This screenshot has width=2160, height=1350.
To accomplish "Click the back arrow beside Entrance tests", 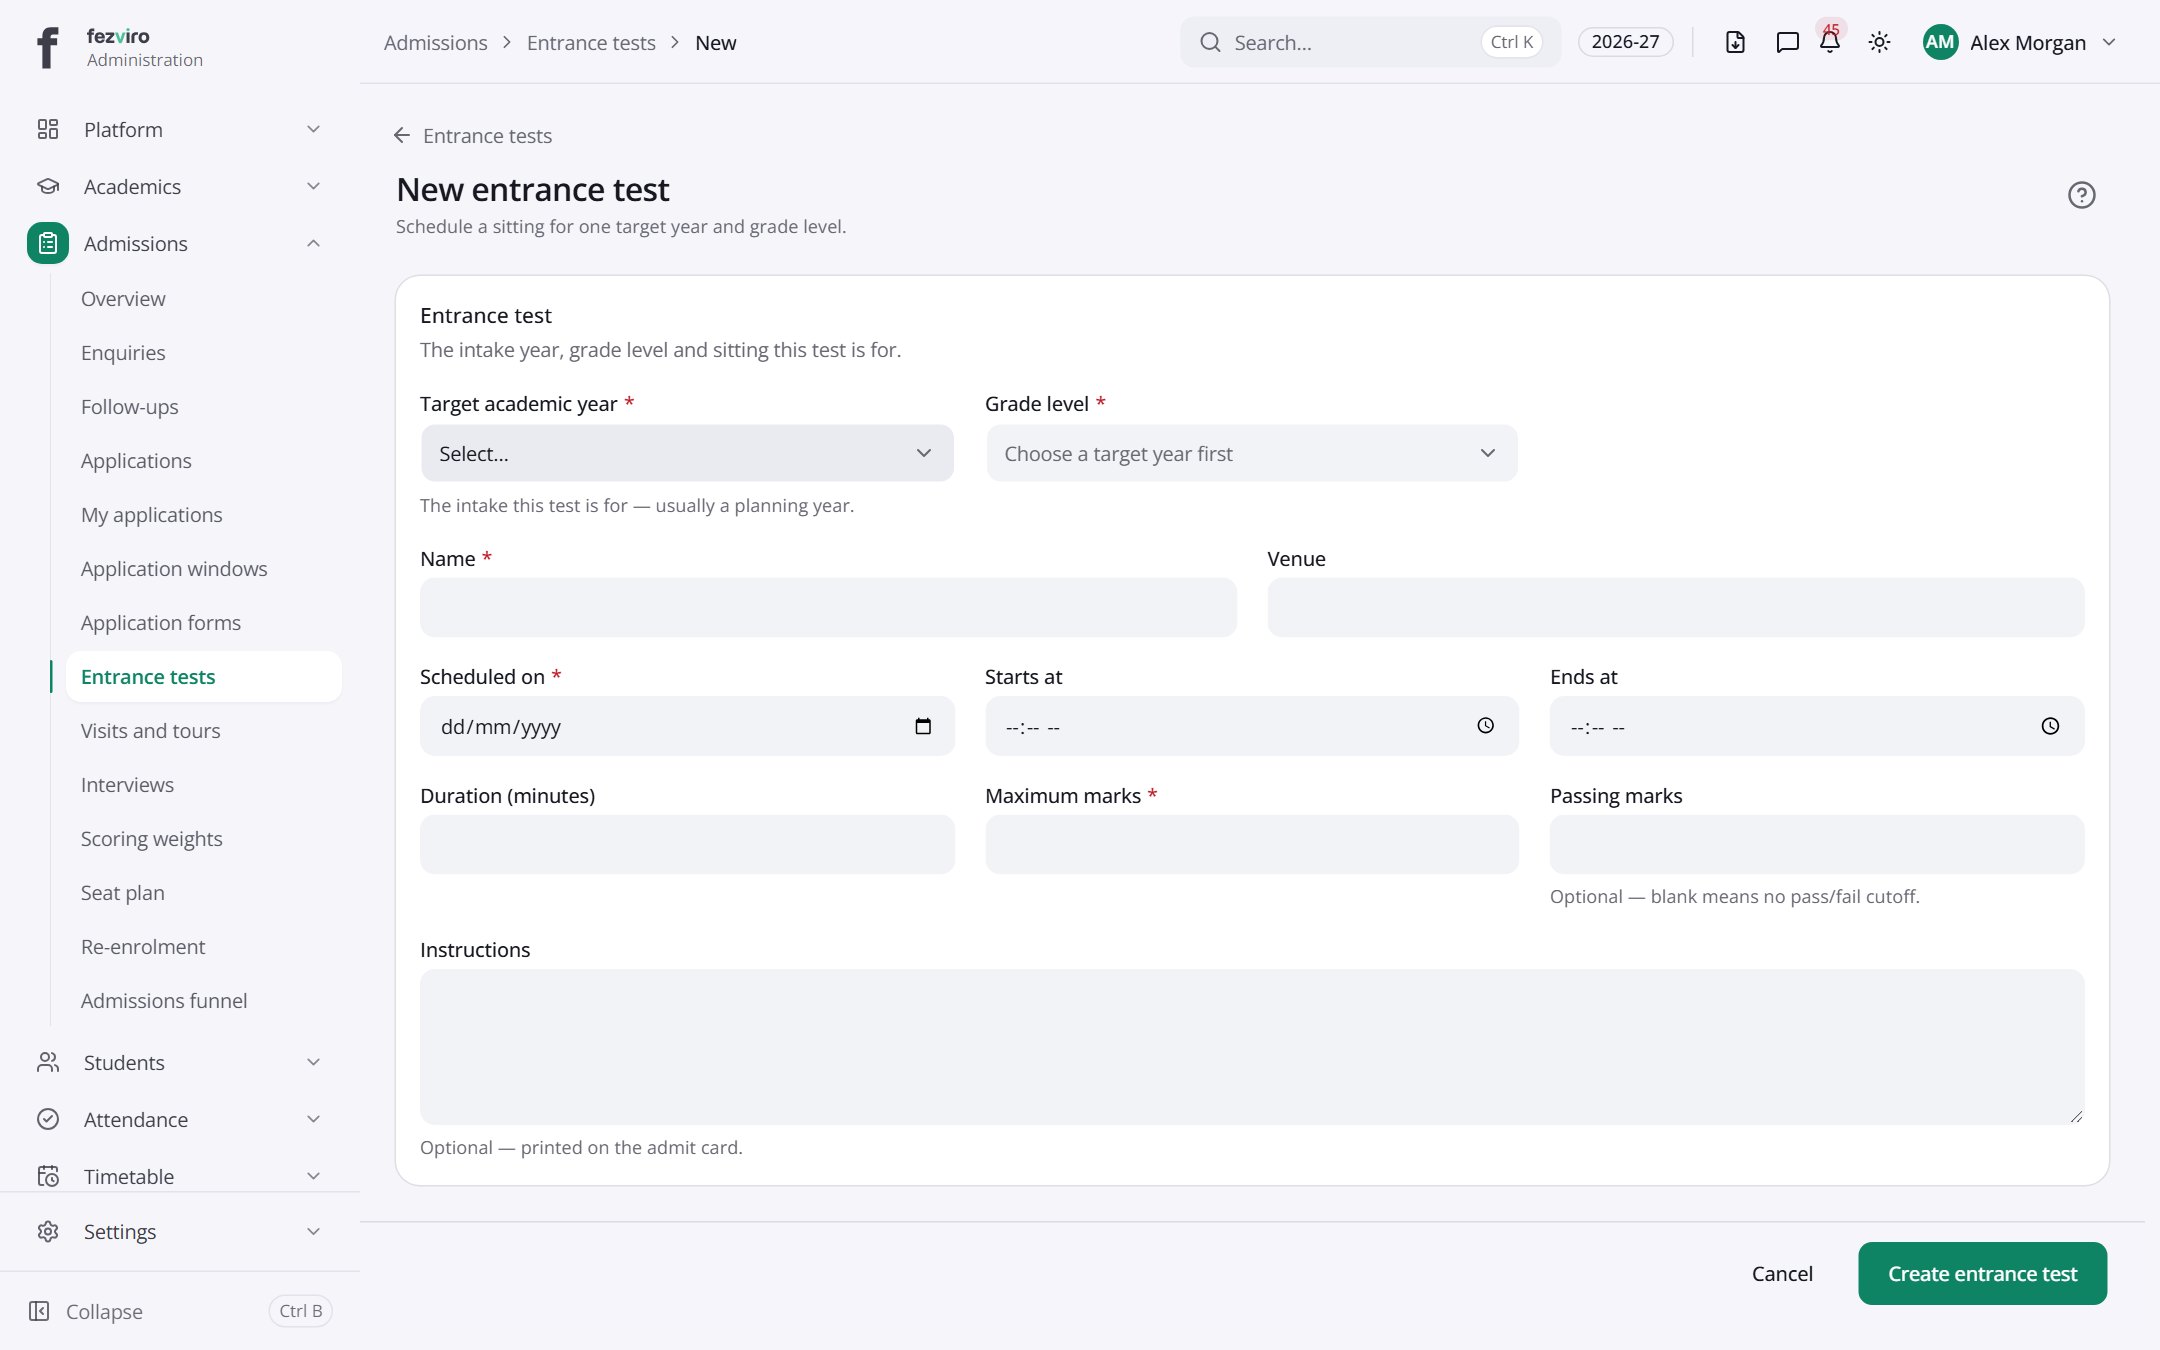I will pos(402,135).
